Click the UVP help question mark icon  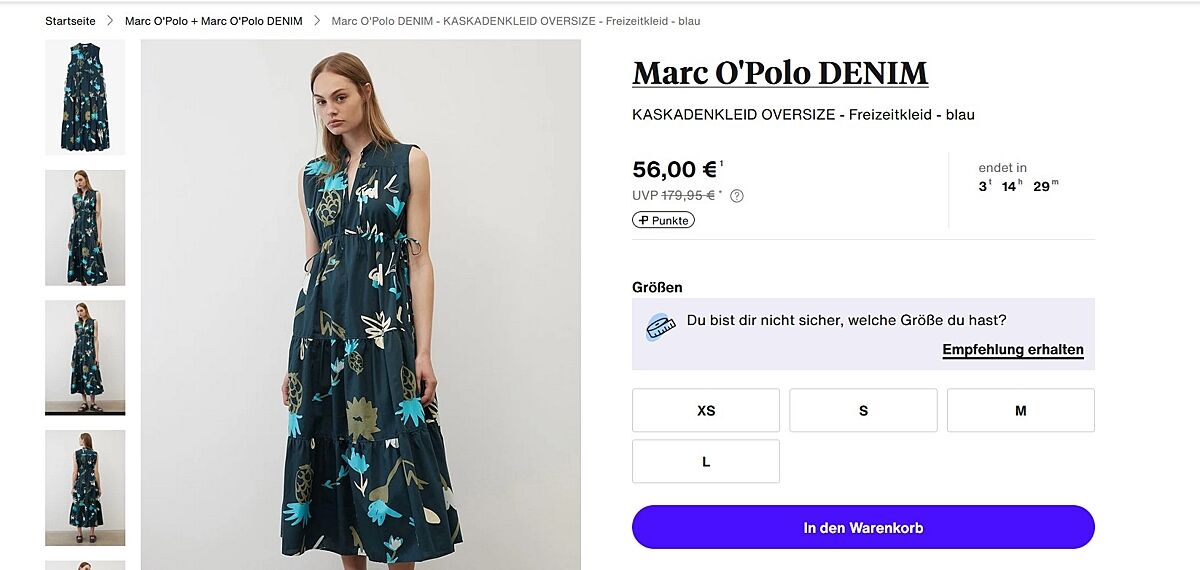(x=737, y=196)
